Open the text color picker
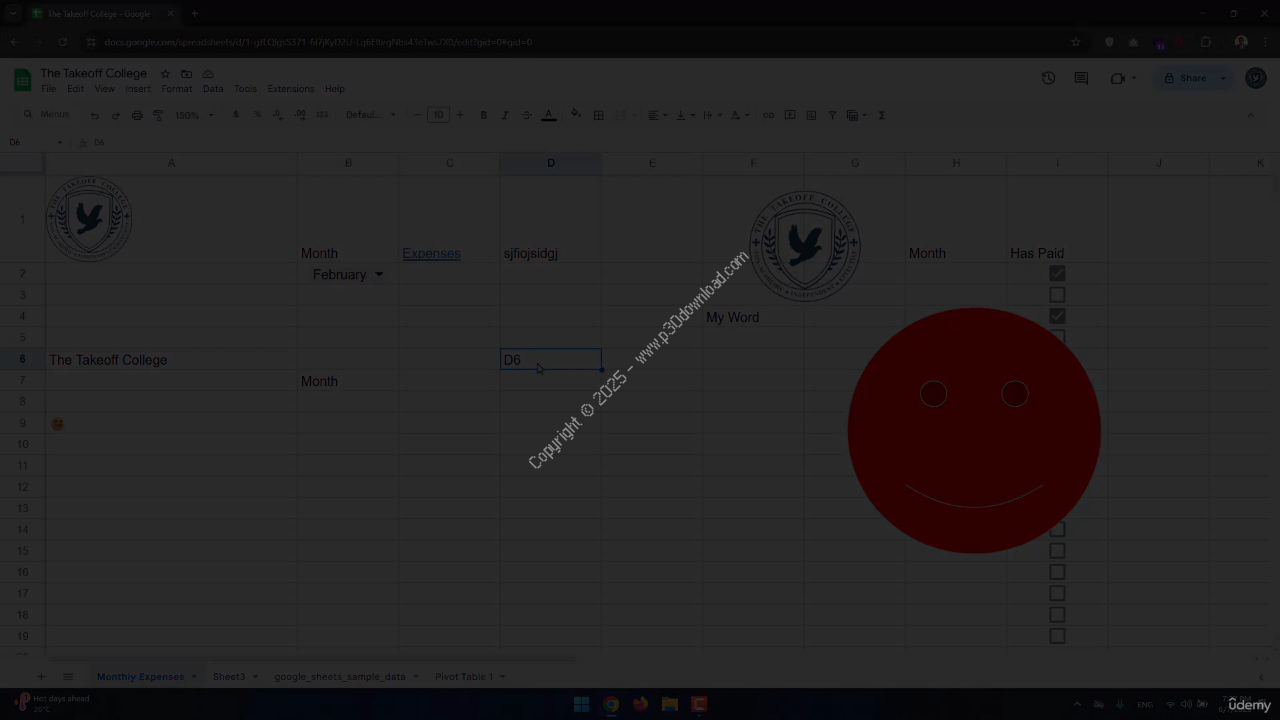Viewport: 1280px width, 720px height. [548, 115]
